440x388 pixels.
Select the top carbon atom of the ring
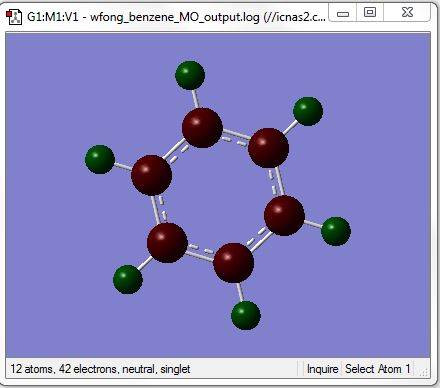tap(202, 128)
